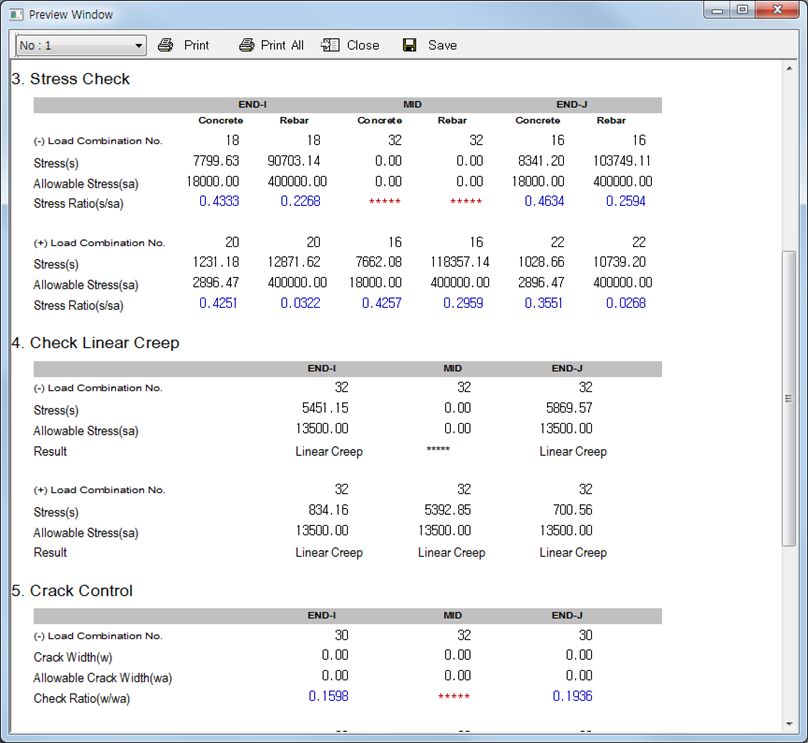
Task: Click stress value 118357.14
Action: (x=460, y=262)
